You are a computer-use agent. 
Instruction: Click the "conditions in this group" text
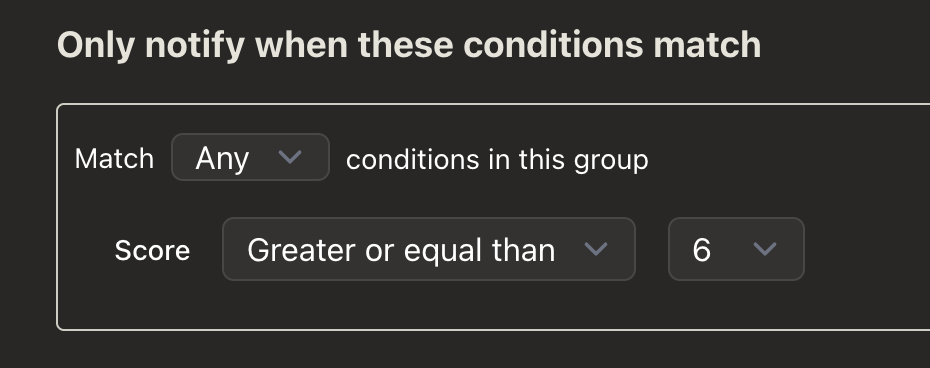497,160
